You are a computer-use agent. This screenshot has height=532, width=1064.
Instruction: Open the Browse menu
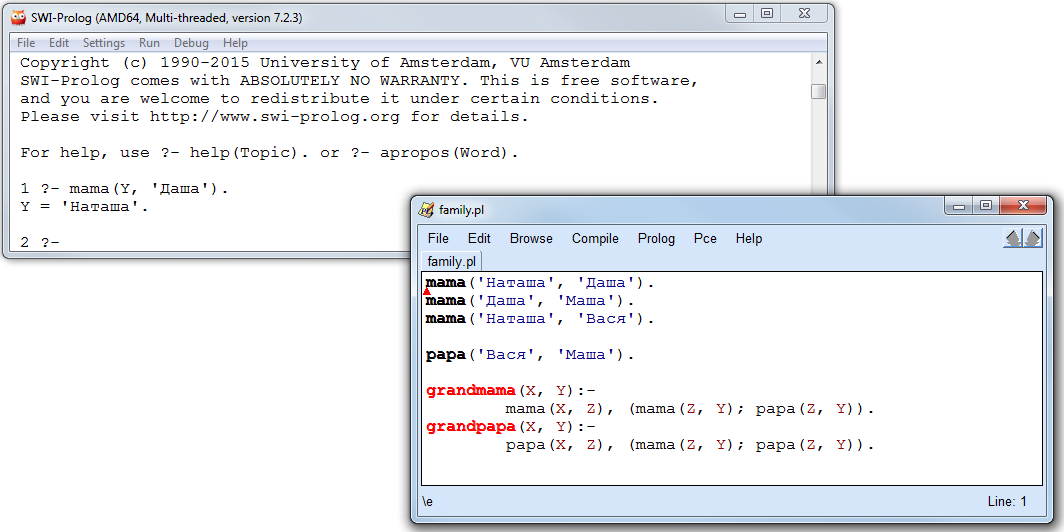[531, 239]
